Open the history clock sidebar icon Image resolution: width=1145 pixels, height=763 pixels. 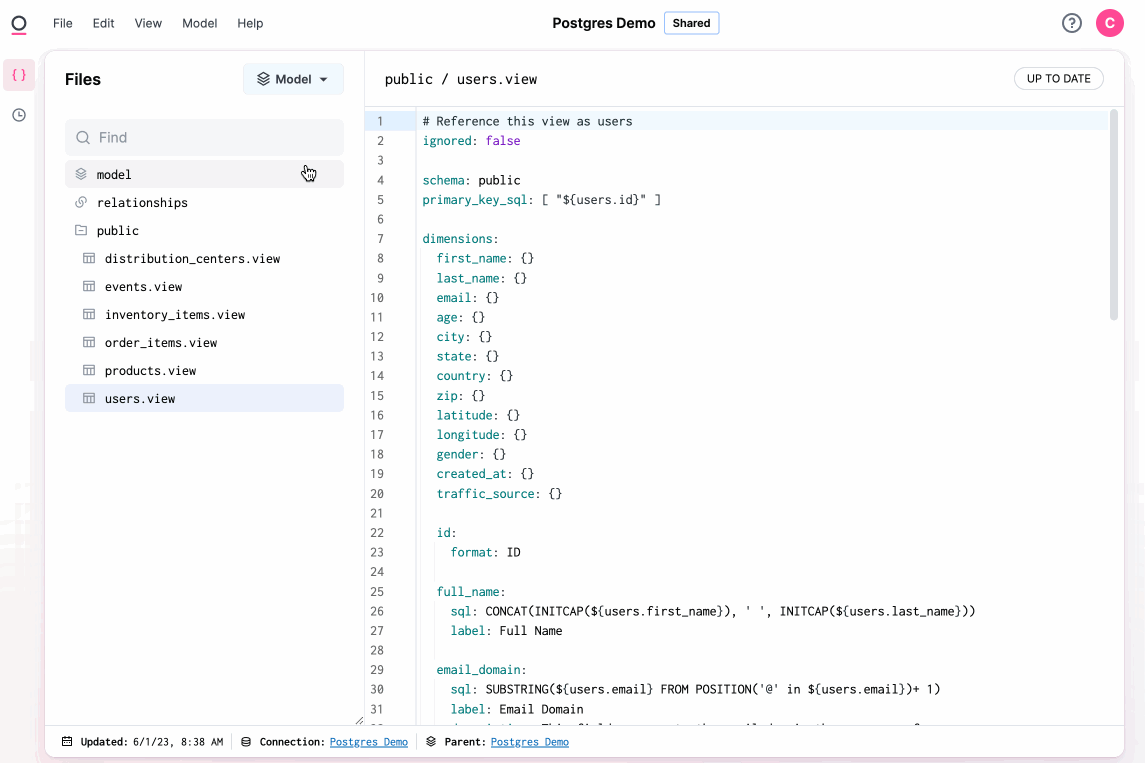[x=19, y=115]
